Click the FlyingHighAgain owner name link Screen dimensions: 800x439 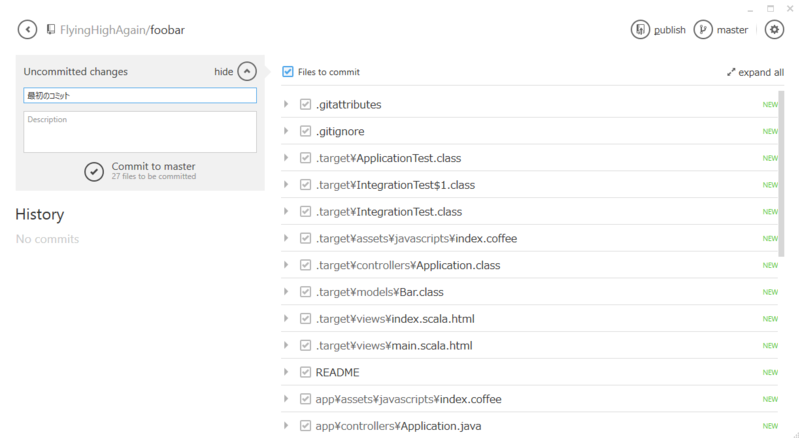point(102,30)
